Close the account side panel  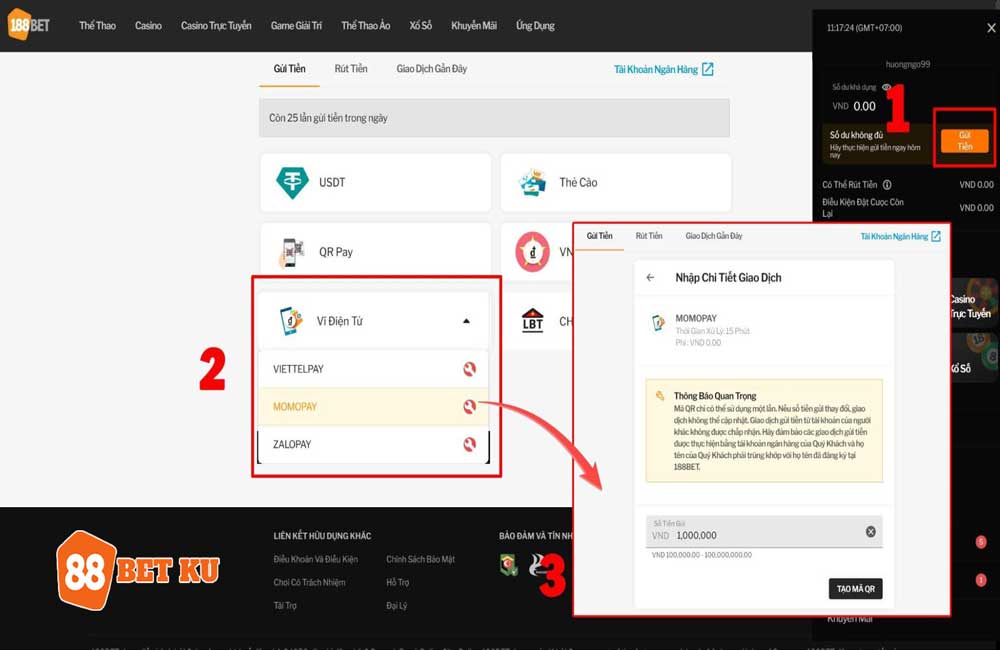[x=991, y=28]
